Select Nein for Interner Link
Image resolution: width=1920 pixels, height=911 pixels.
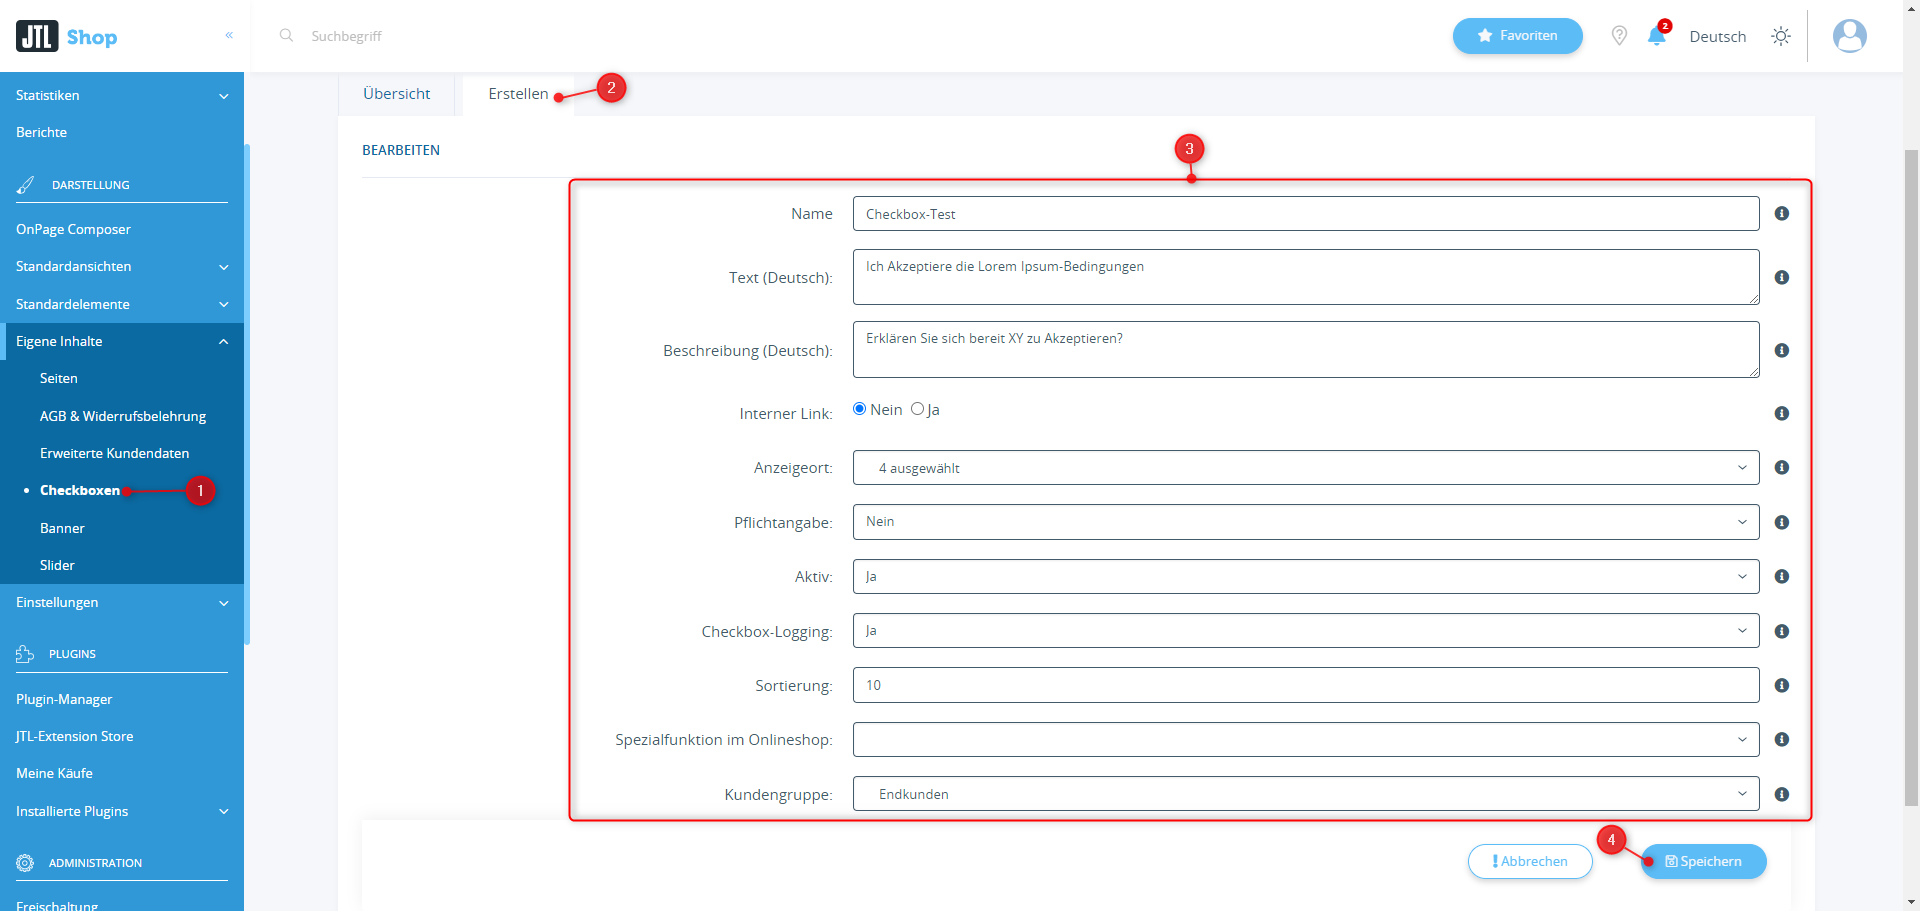pos(859,409)
